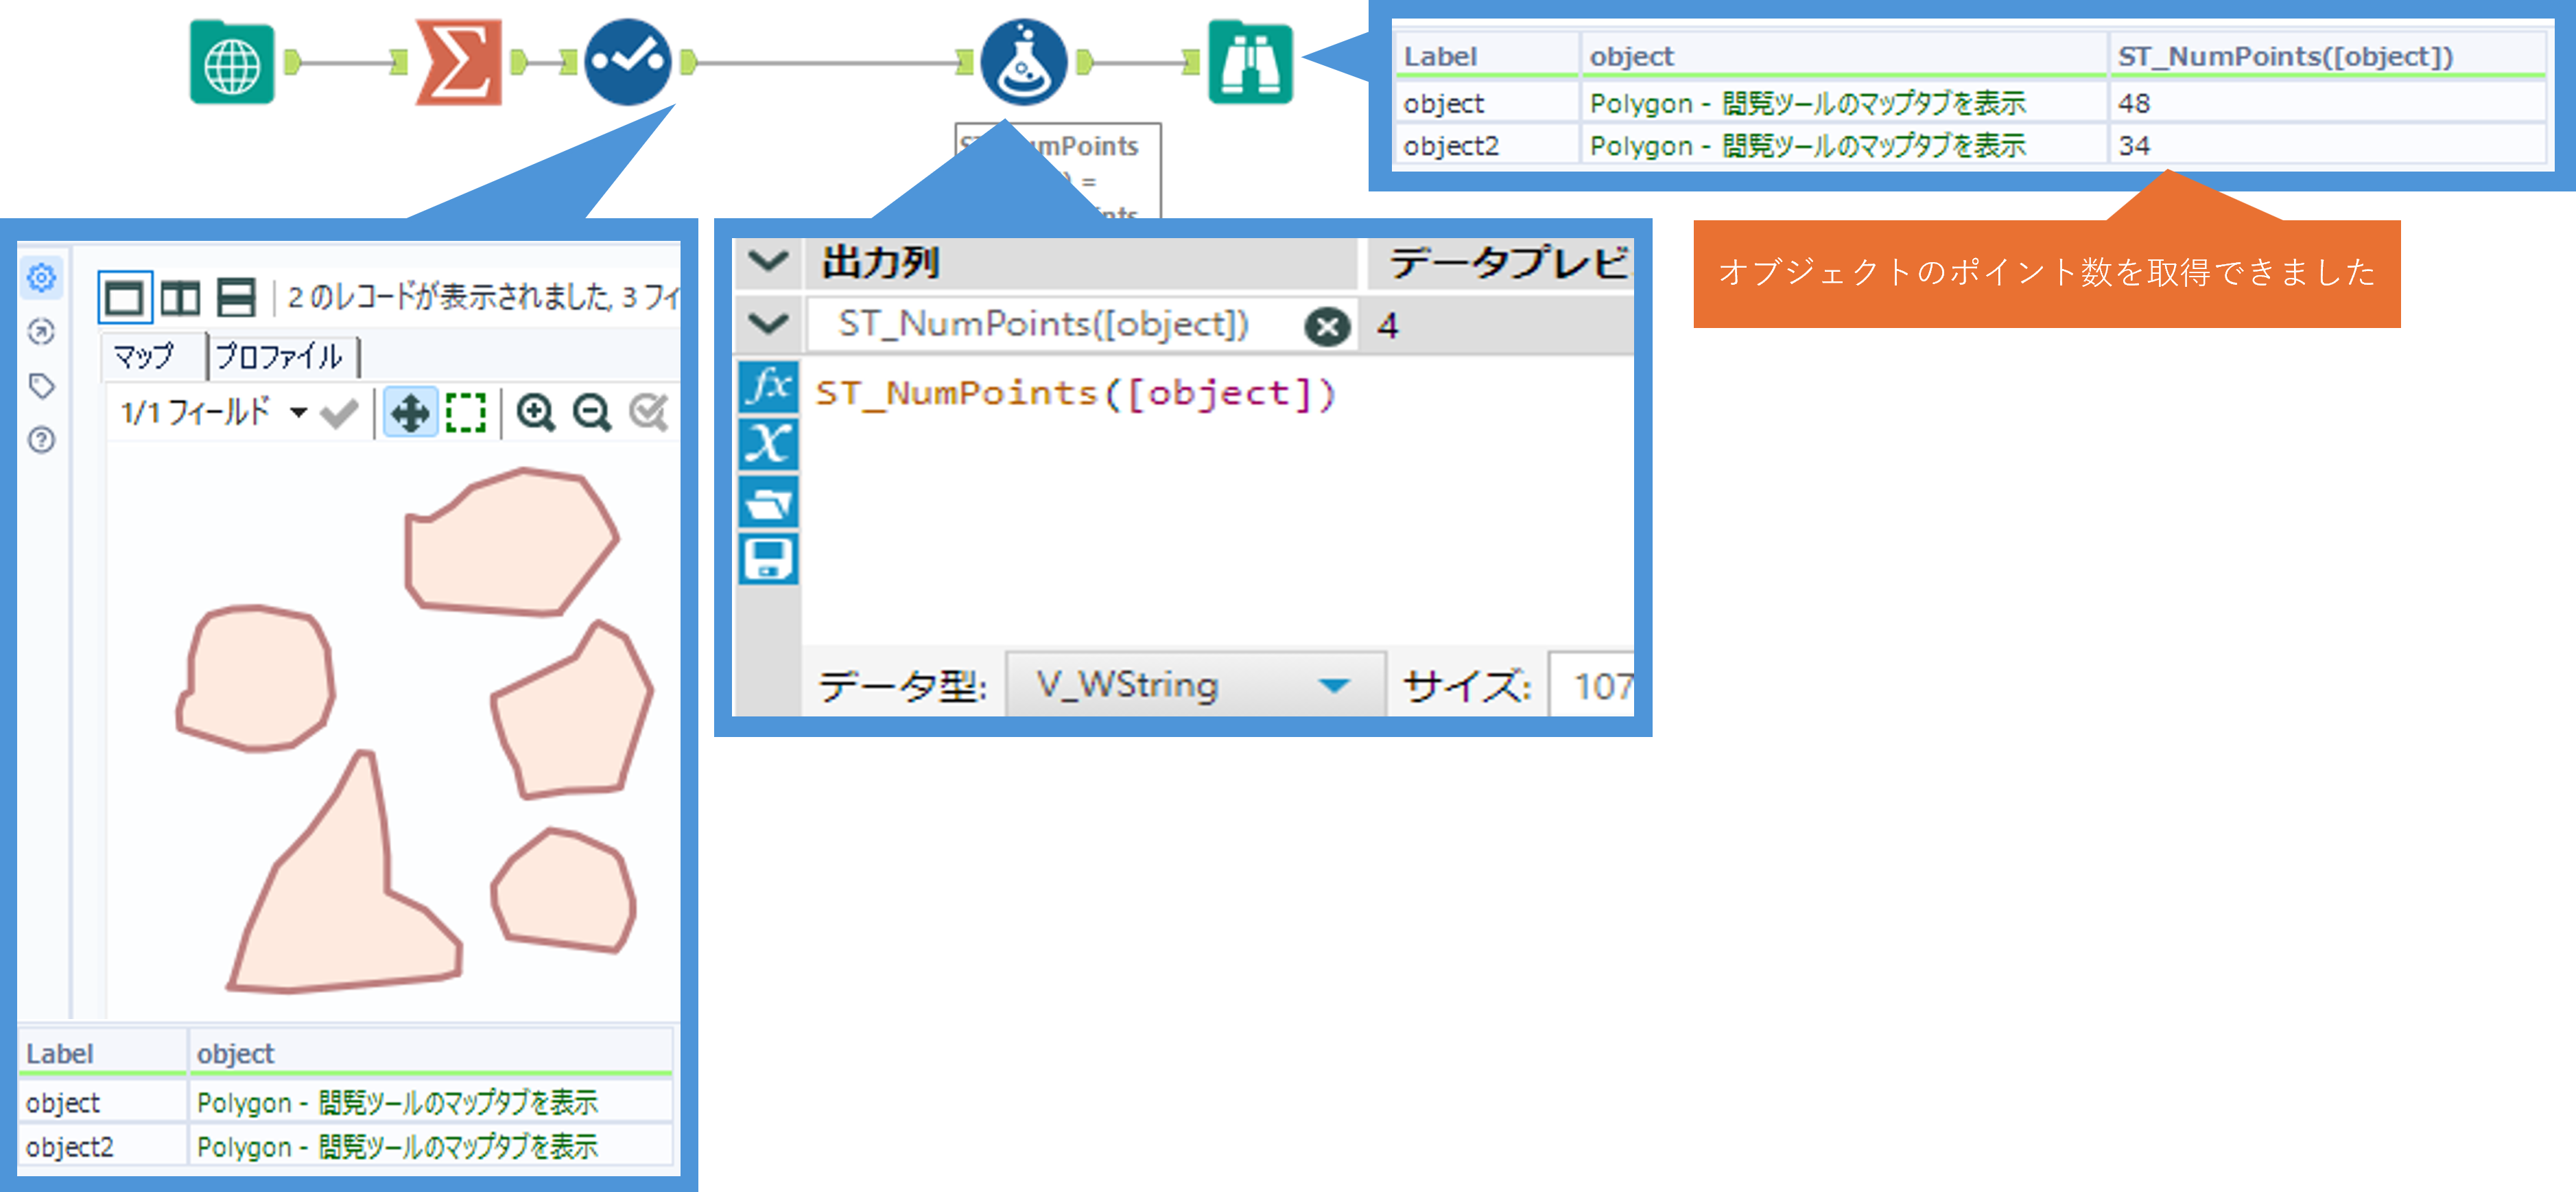Open the X variables columns icon
2576x1192 pixels.
(x=769, y=444)
